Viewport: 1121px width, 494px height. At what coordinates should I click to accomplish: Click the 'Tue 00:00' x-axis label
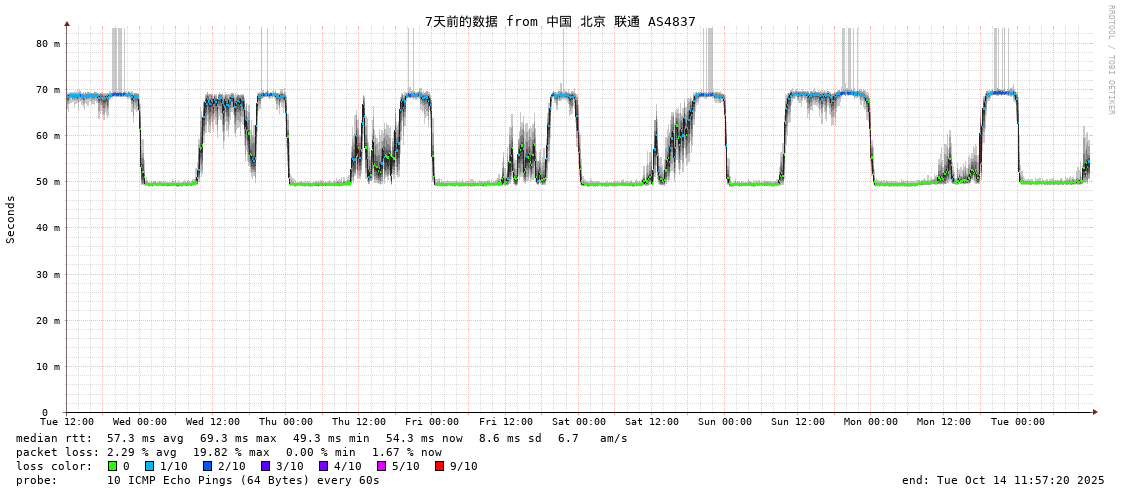coord(1018,422)
